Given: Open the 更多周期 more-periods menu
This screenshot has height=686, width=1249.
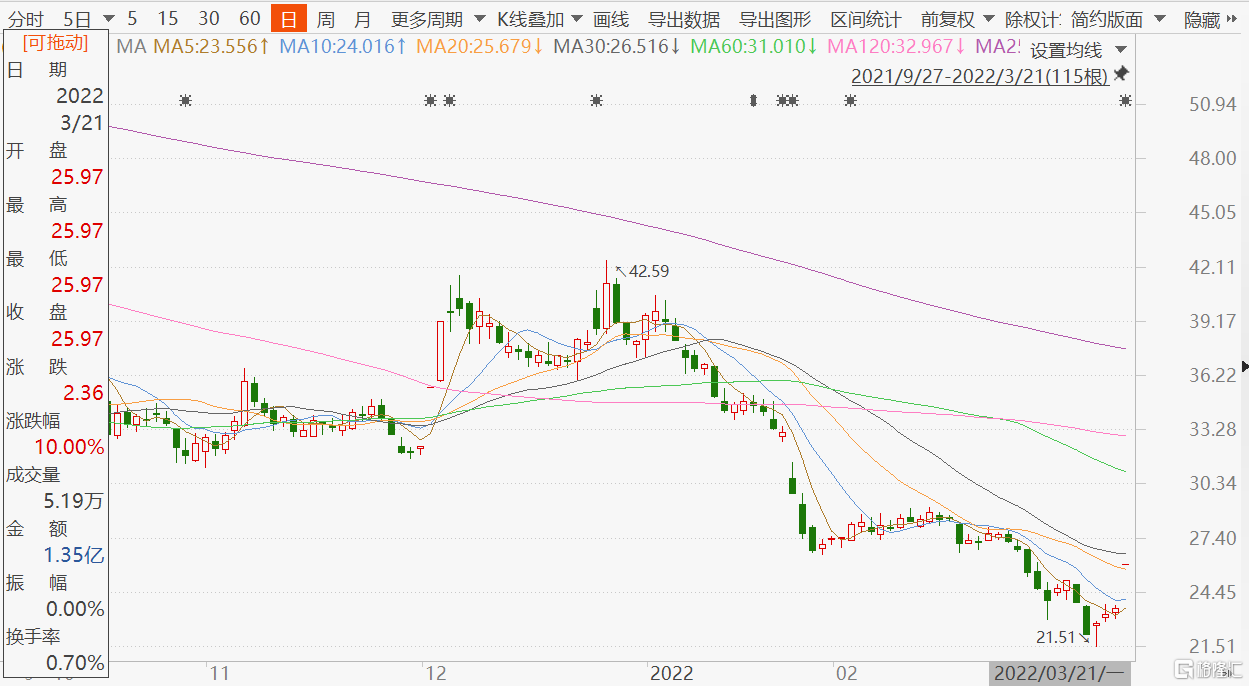Looking at the screenshot, I should pos(438,19).
